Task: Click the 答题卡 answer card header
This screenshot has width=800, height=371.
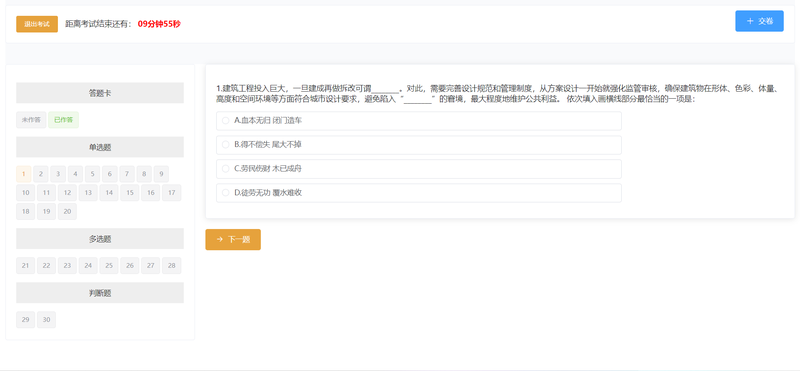Action: [x=100, y=93]
